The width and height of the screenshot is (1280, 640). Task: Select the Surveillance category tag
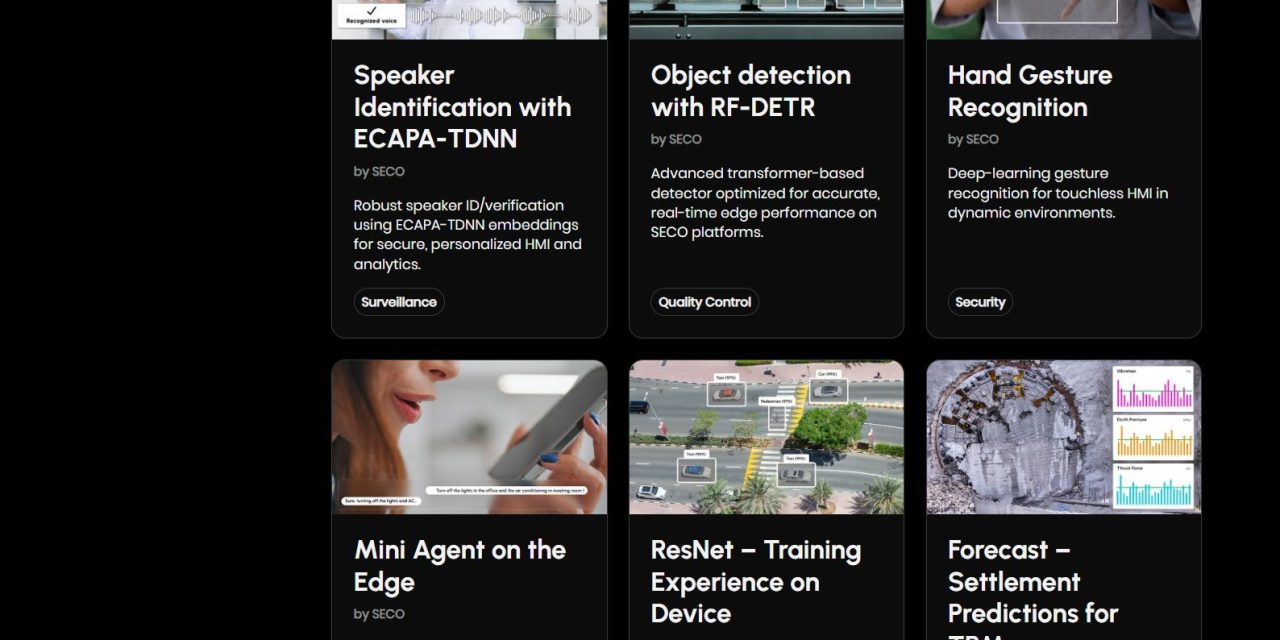coord(399,301)
